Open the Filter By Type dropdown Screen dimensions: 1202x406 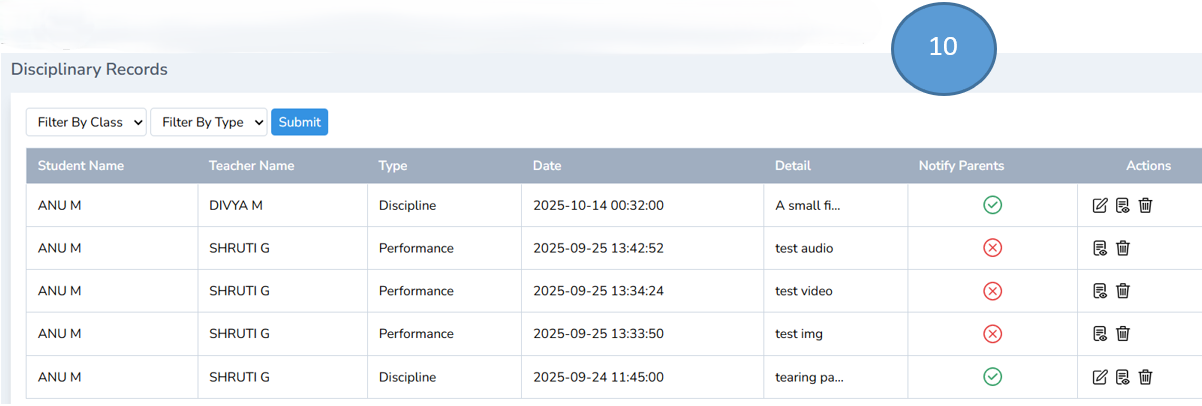208,122
